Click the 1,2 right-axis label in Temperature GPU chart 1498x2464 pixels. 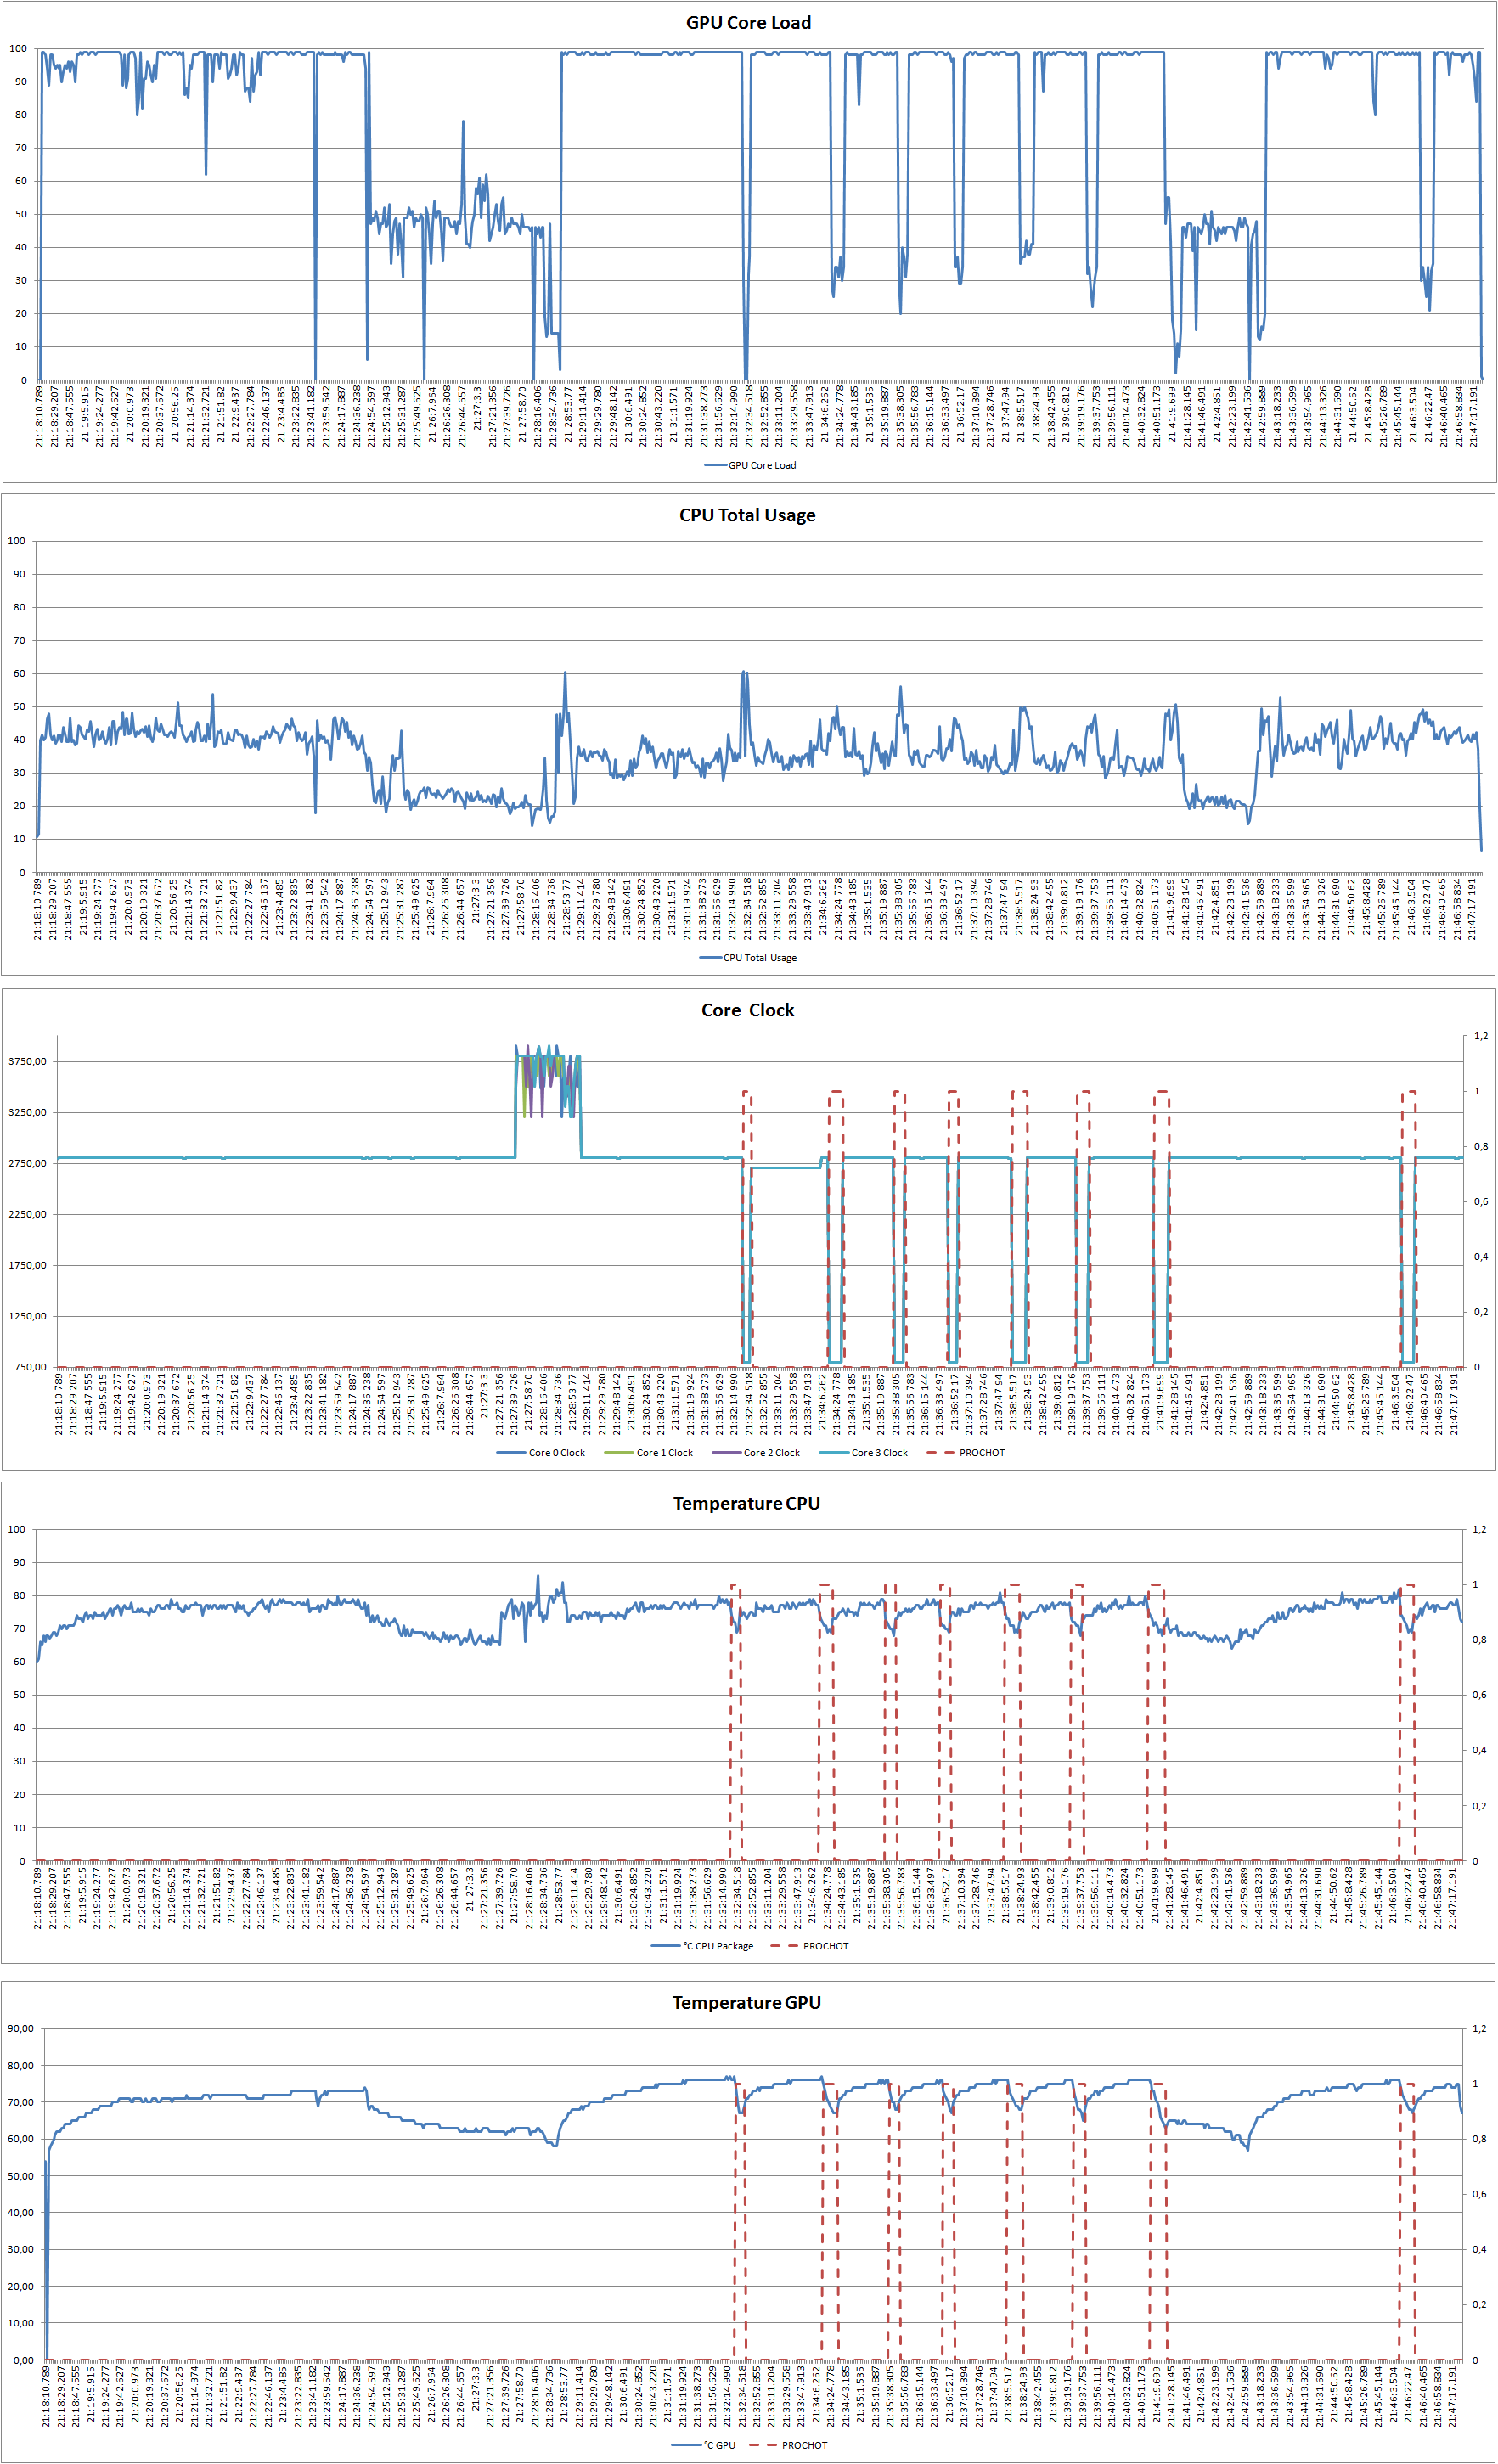[1480, 2028]
